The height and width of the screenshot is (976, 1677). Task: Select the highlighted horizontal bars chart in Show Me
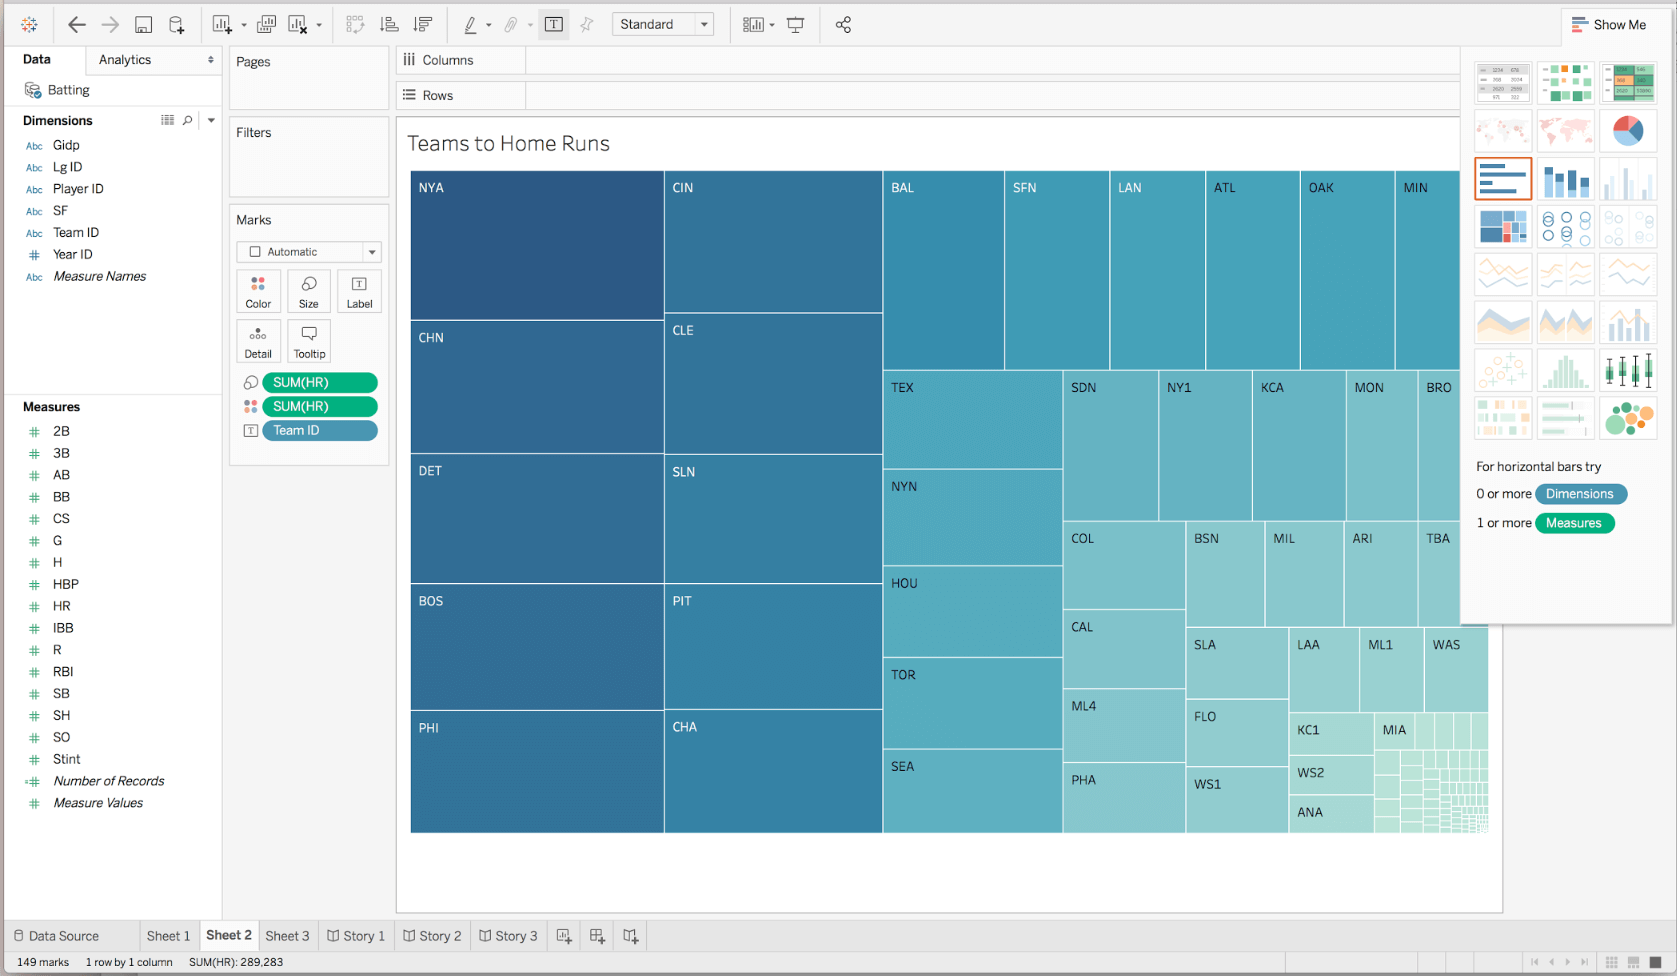(x=1502, y=178)
